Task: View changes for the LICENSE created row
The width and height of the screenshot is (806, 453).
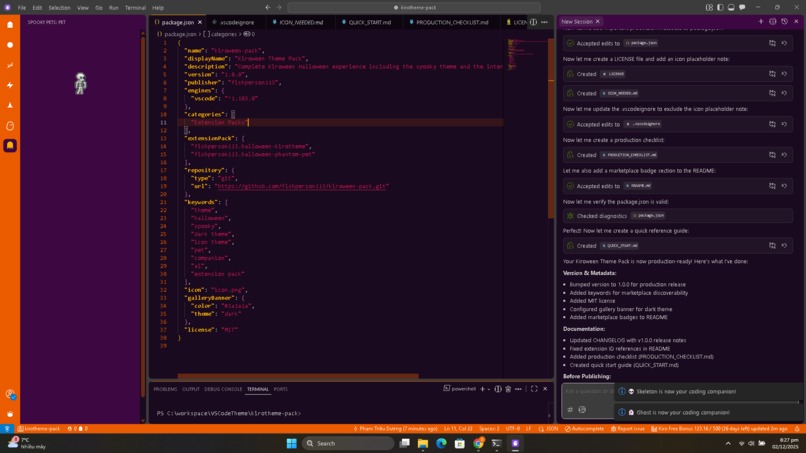Action: (x=772, y=74)
